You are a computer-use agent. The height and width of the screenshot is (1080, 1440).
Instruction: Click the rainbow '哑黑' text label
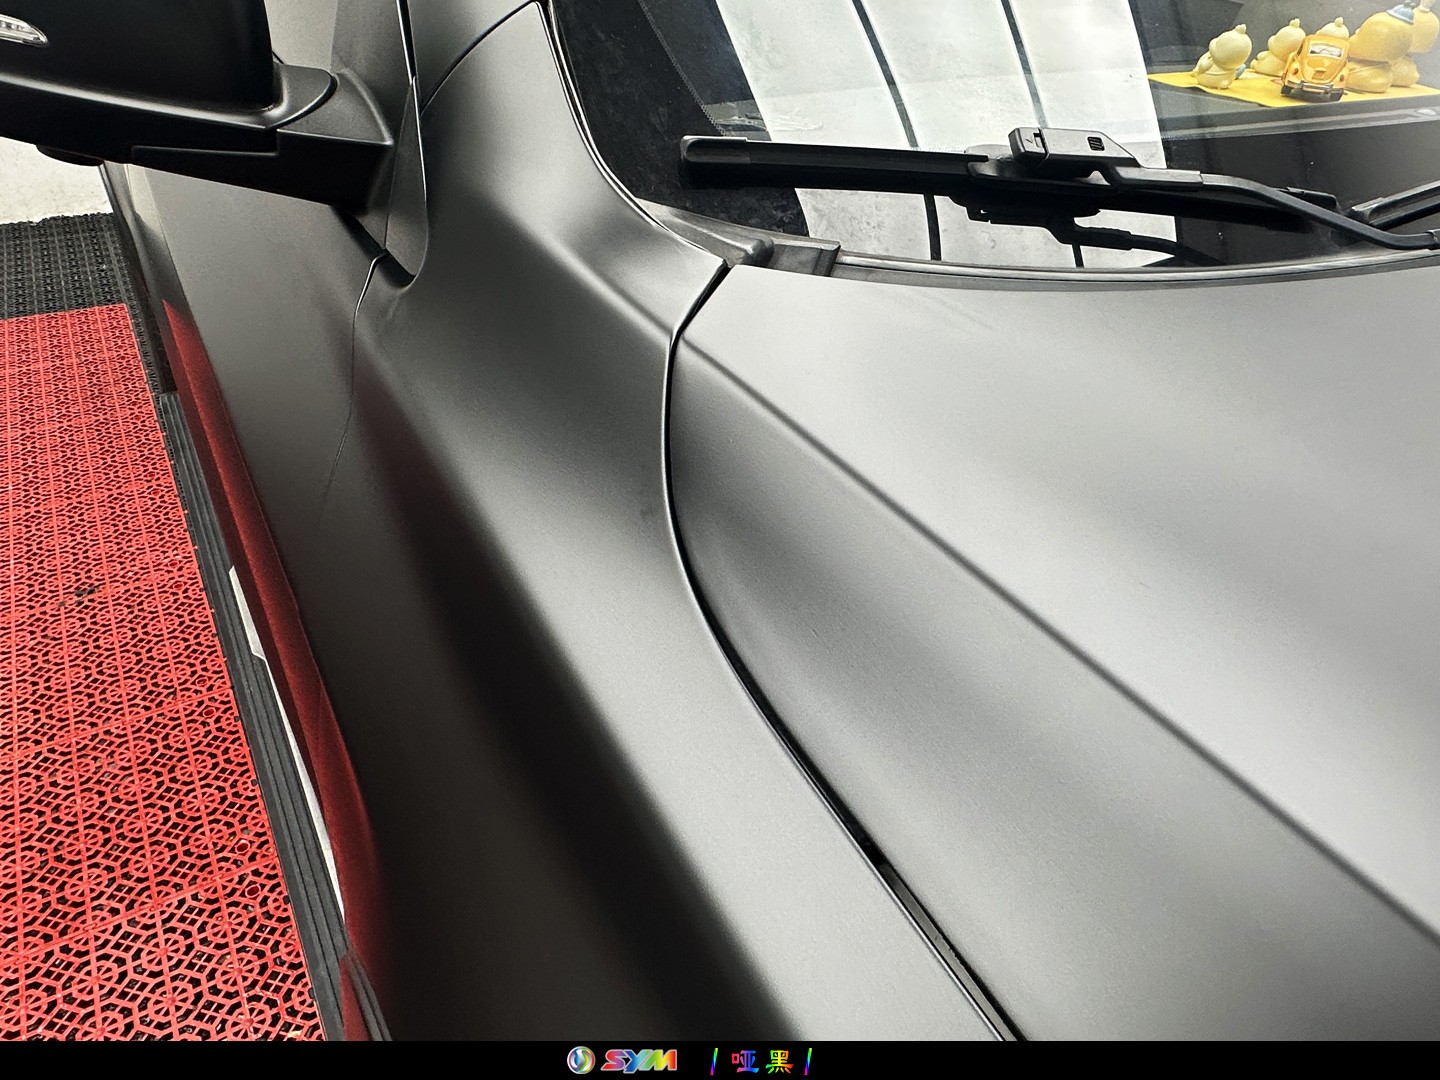point(763,1060)
